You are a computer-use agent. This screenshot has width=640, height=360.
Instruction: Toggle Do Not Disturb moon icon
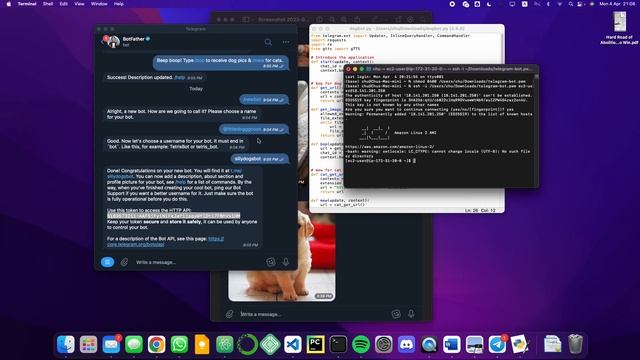[x=489, y=4]
